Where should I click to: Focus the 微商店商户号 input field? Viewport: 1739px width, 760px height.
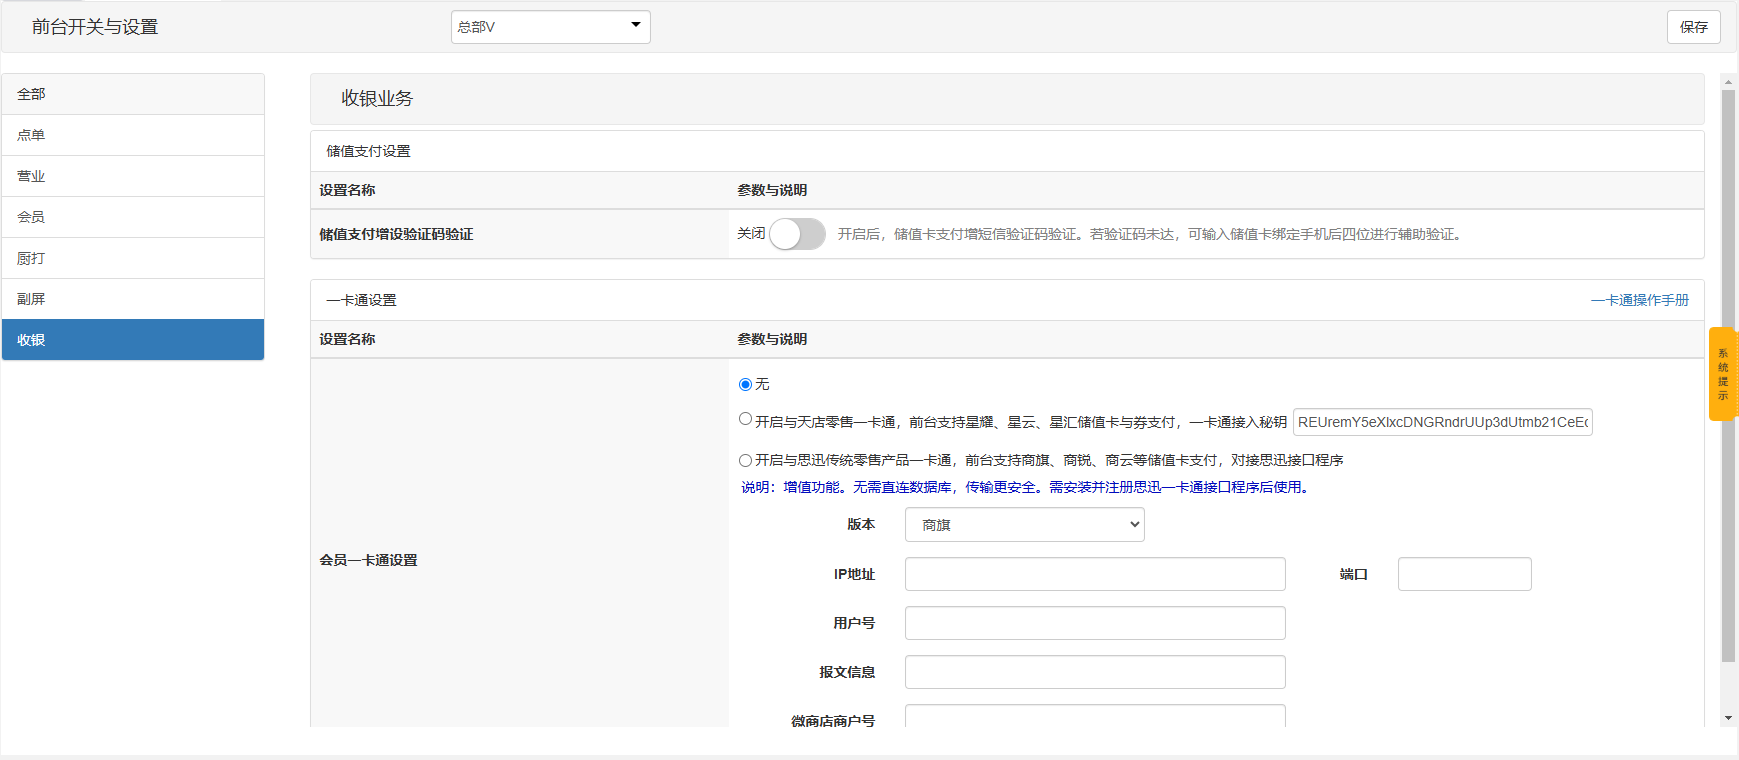pyautogui.click(x=1095, y=716)
